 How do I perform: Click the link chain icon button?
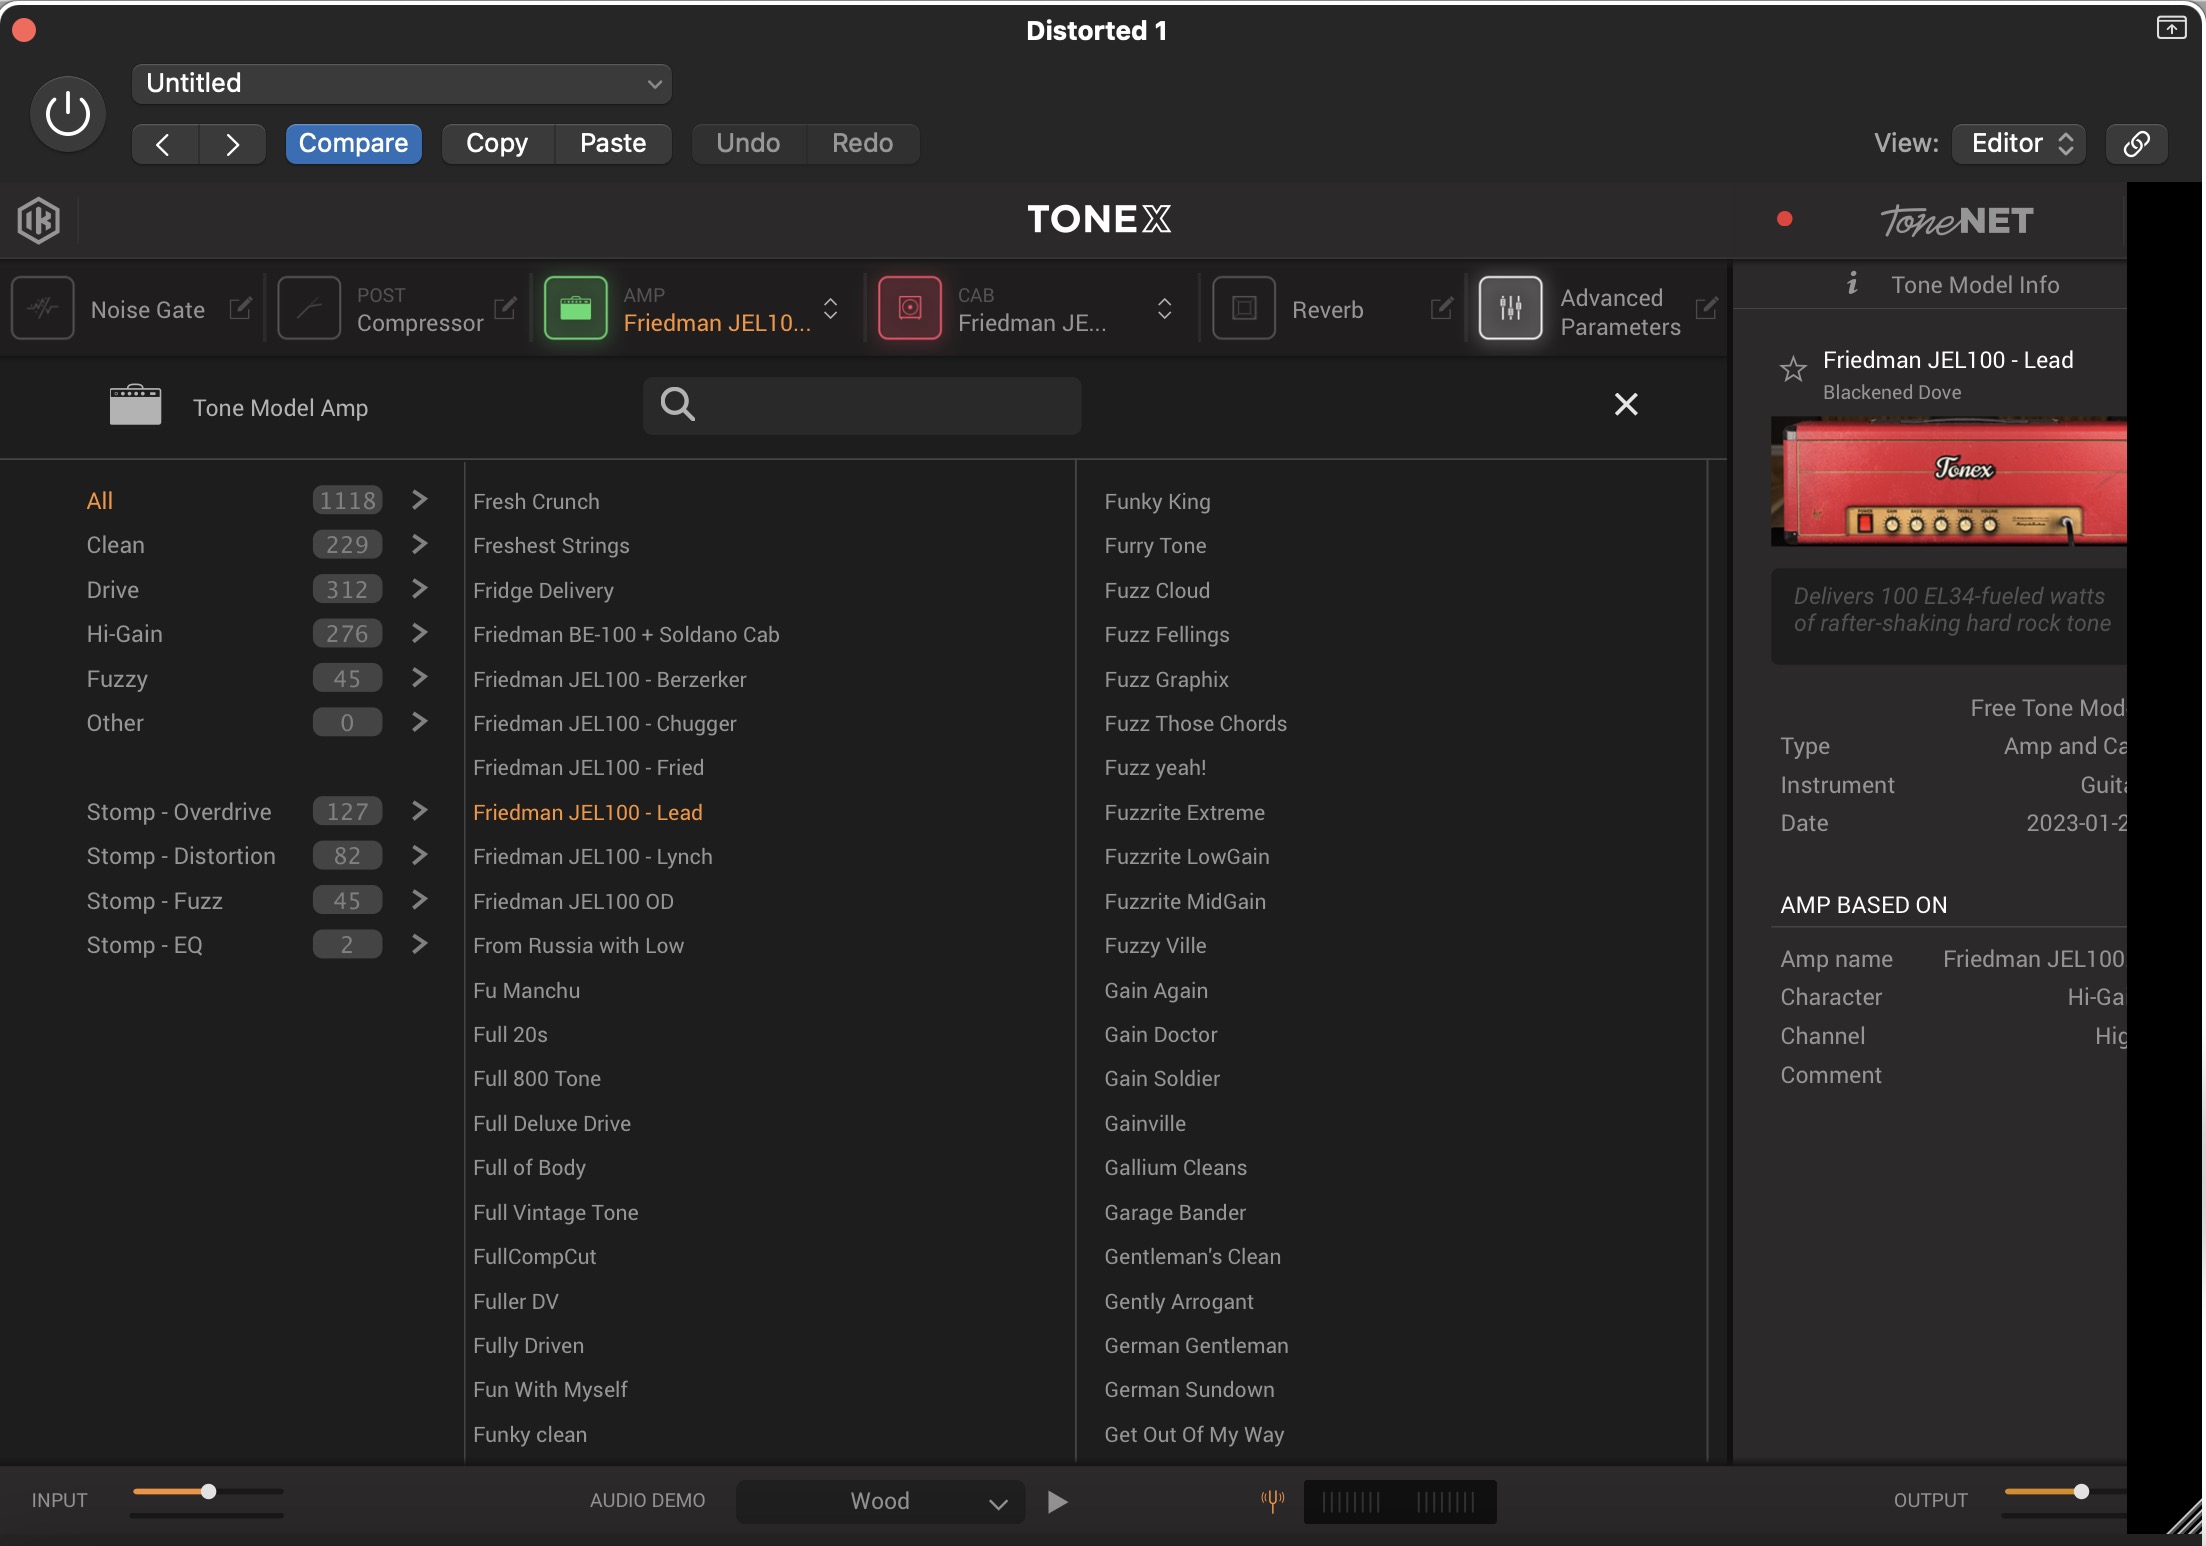click(2136, 143)
